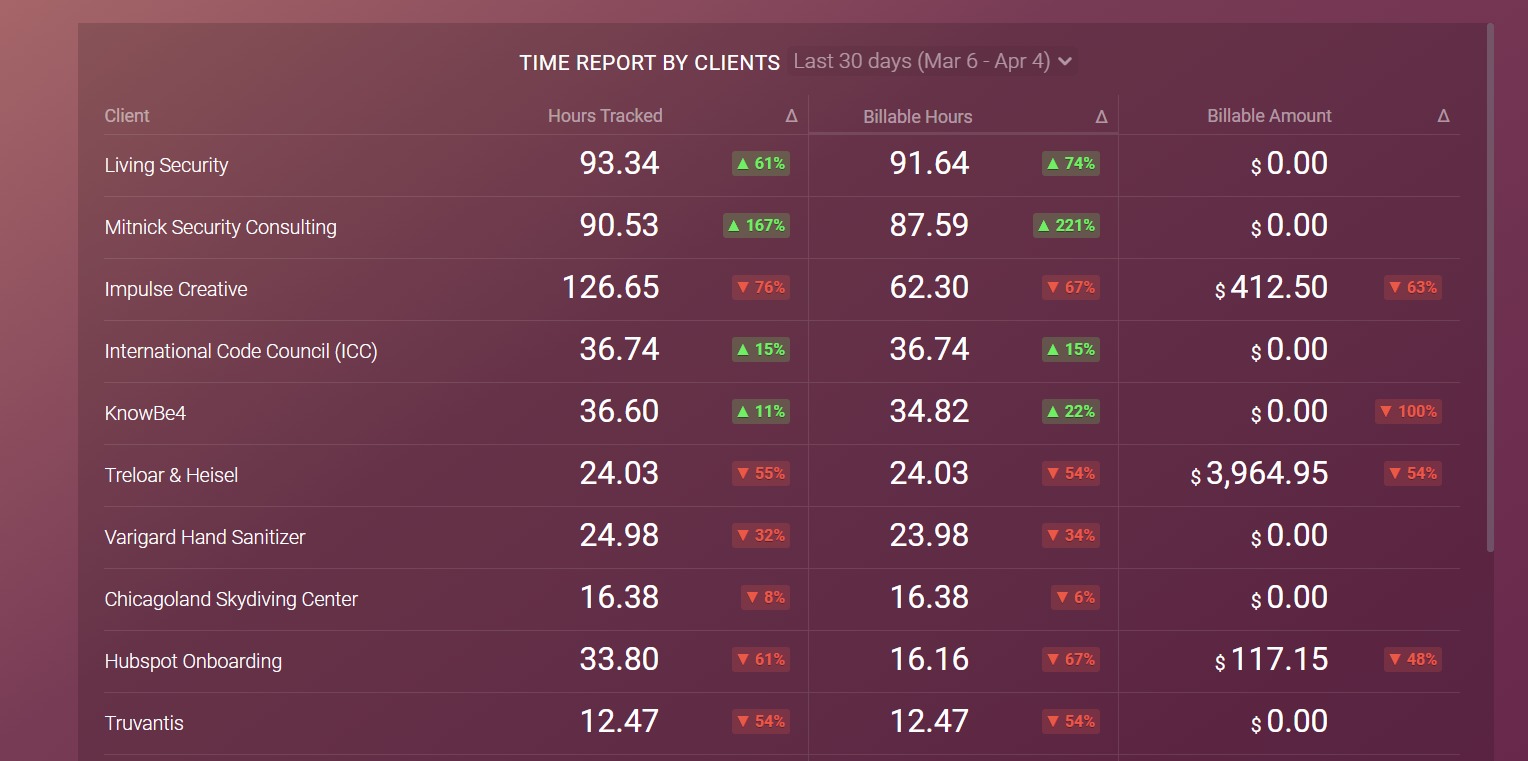This screenshot has width=1528, height=761.
Task: Click delta symbol next to Billable Hours
Action: [1101, 117]
